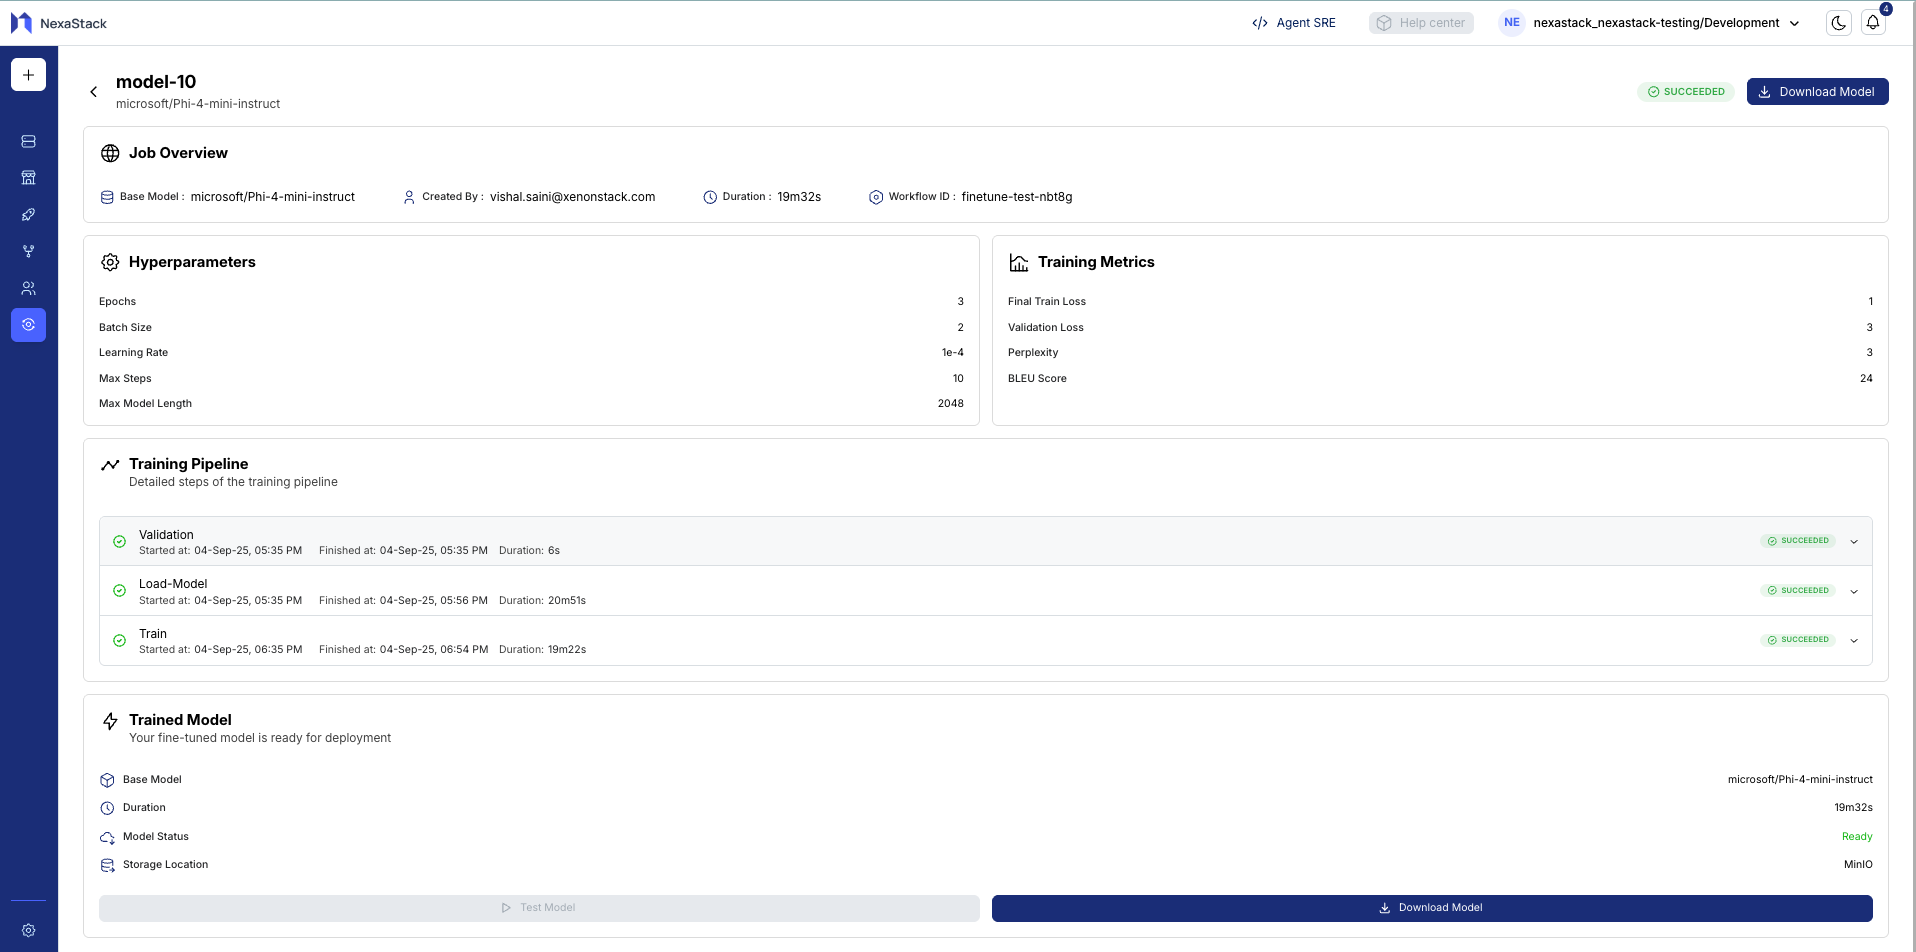1916x952 pixels.
Task: Open the server stack sidebar icon
Action: pyautogui.click(x=28, y=142)
